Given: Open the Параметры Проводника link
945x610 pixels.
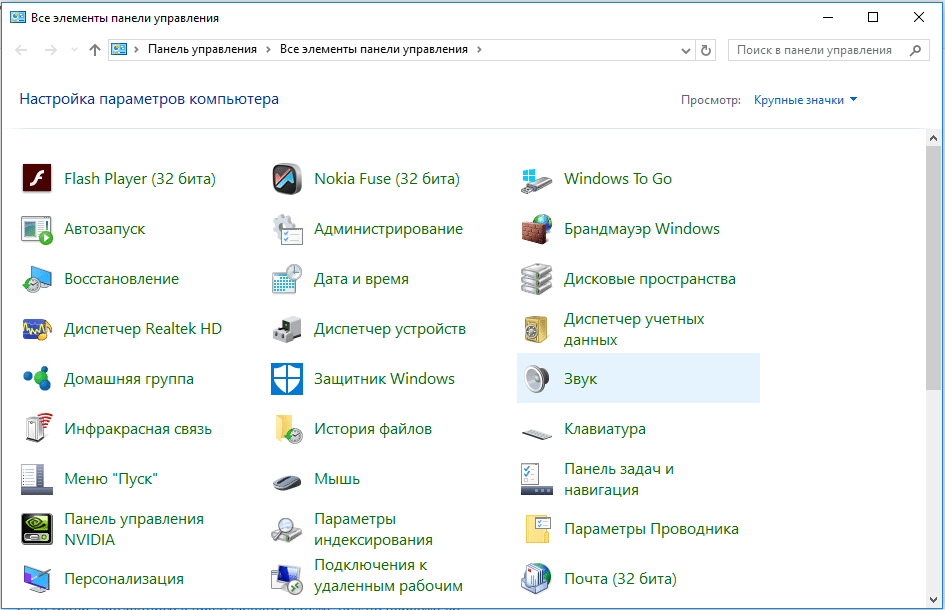Looking at the screenshot, I should (651, 529).
